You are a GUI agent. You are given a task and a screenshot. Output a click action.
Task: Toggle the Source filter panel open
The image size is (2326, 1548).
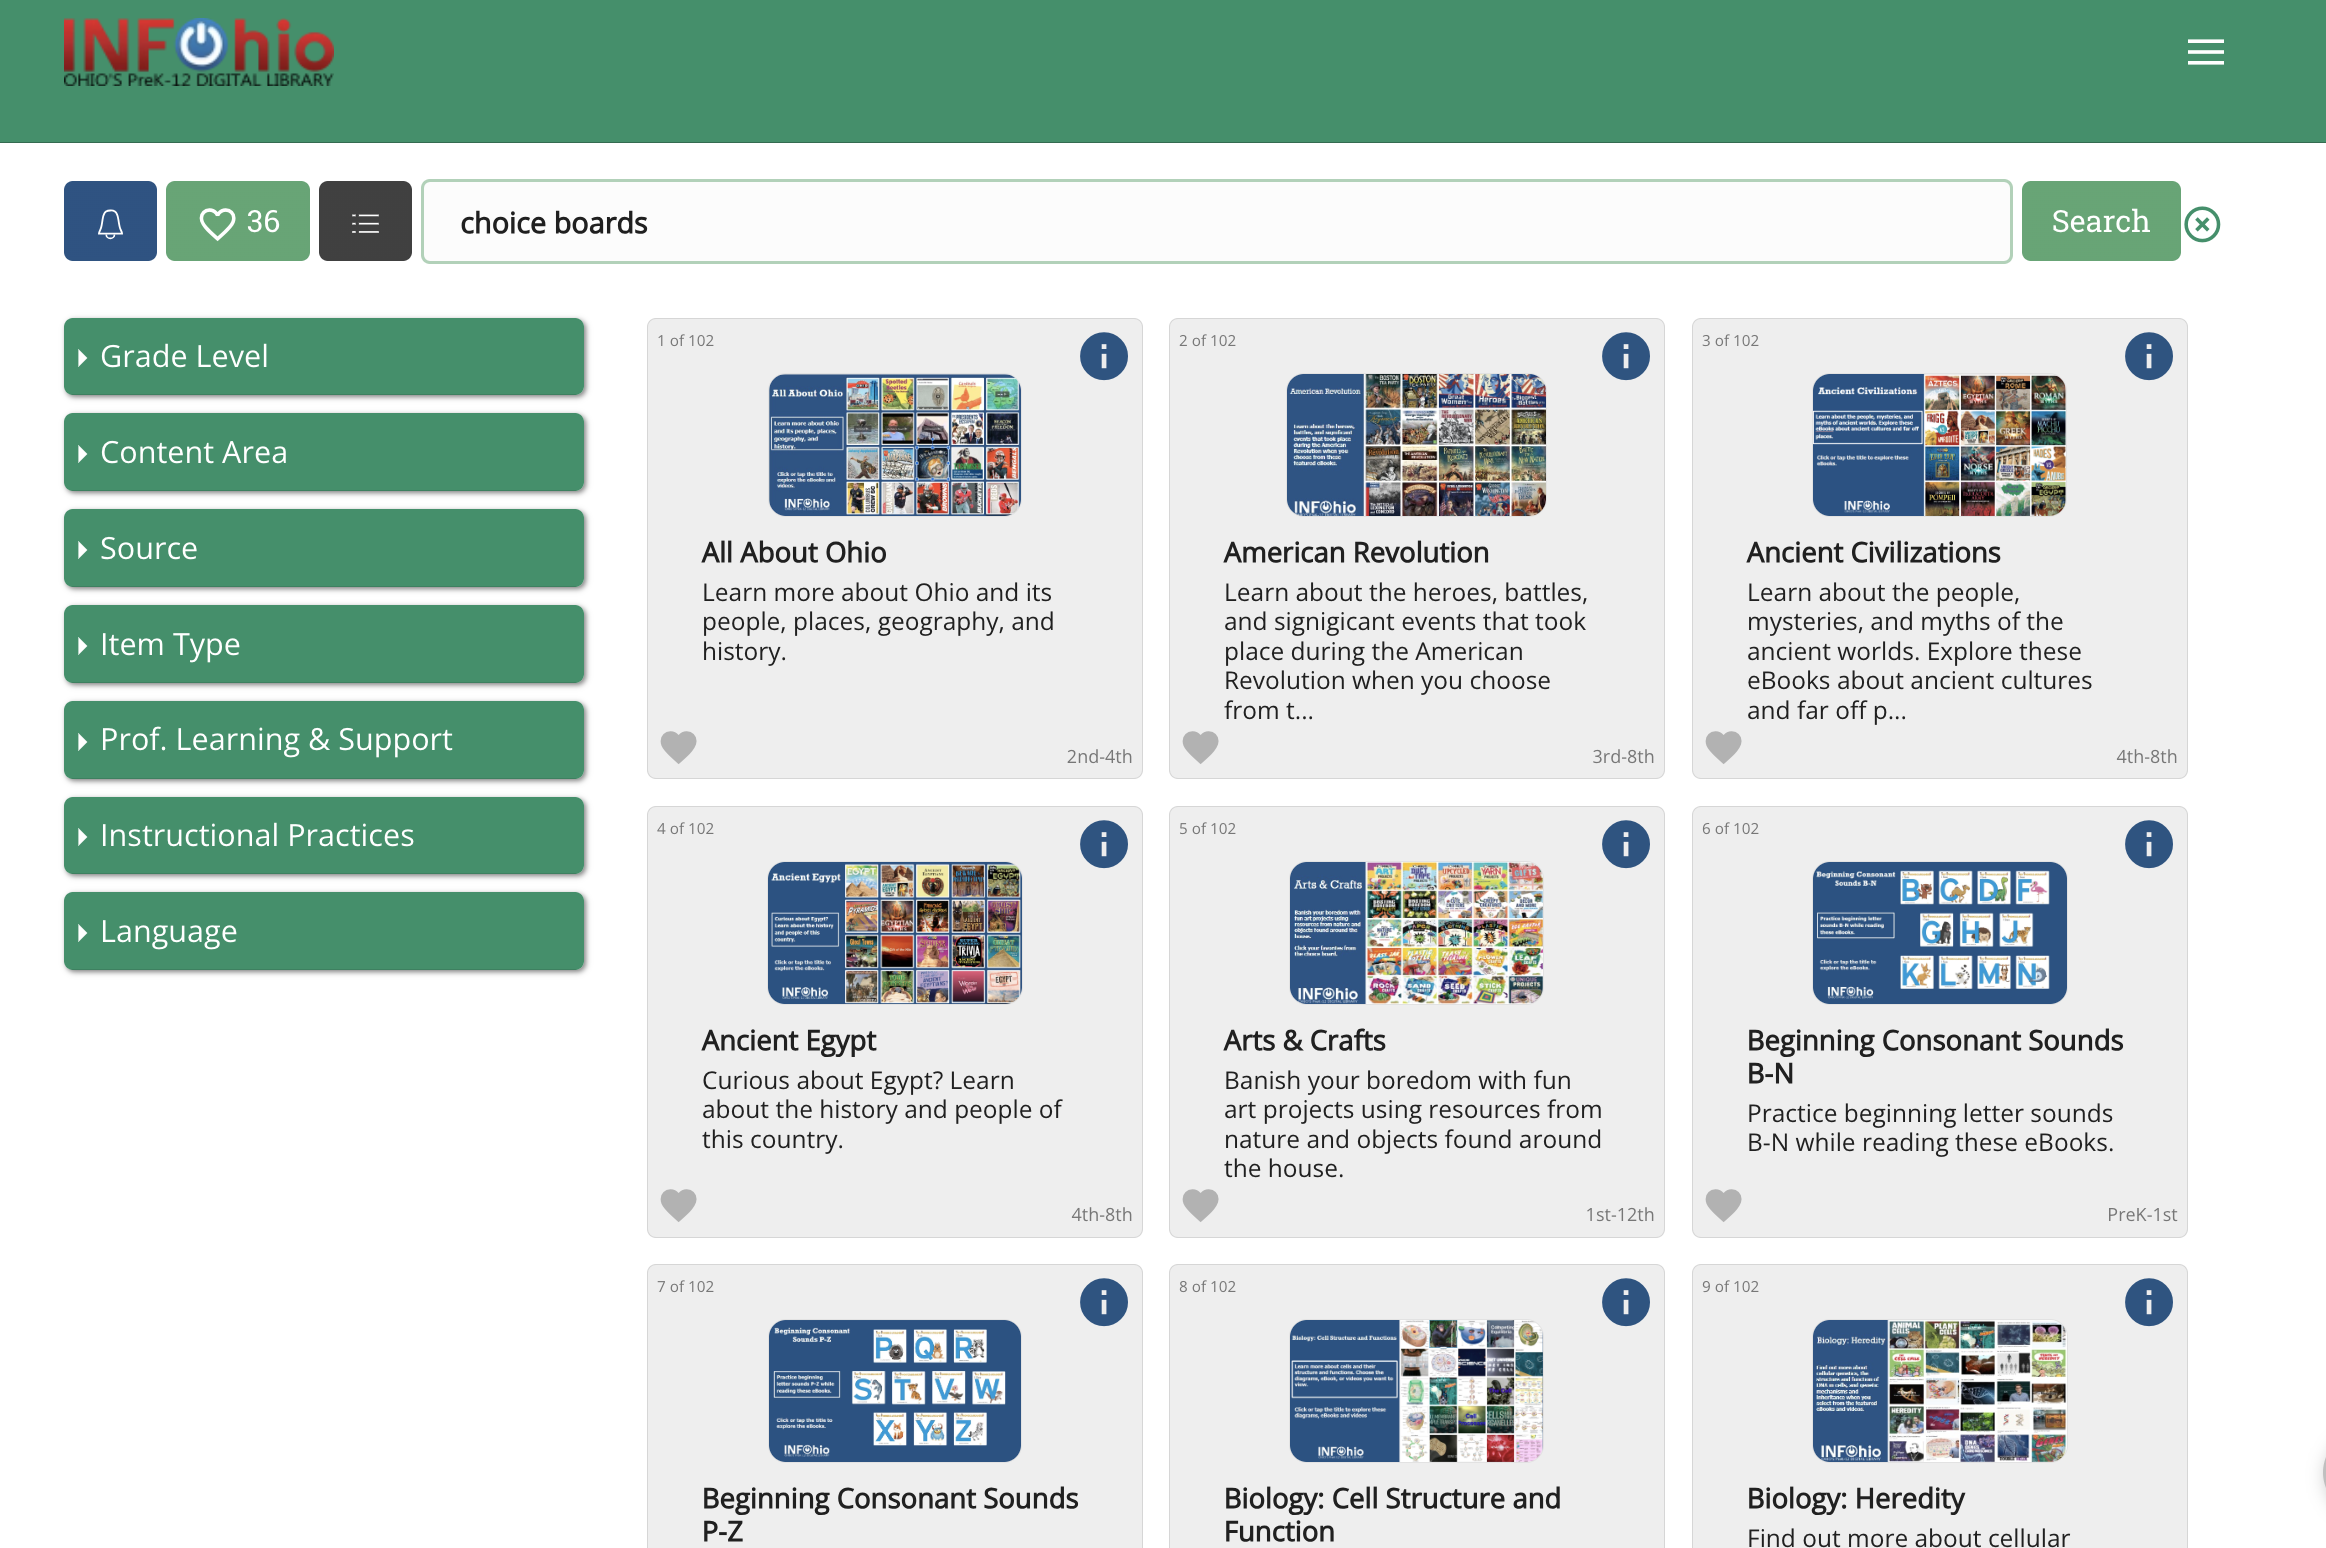coord(325,548)
